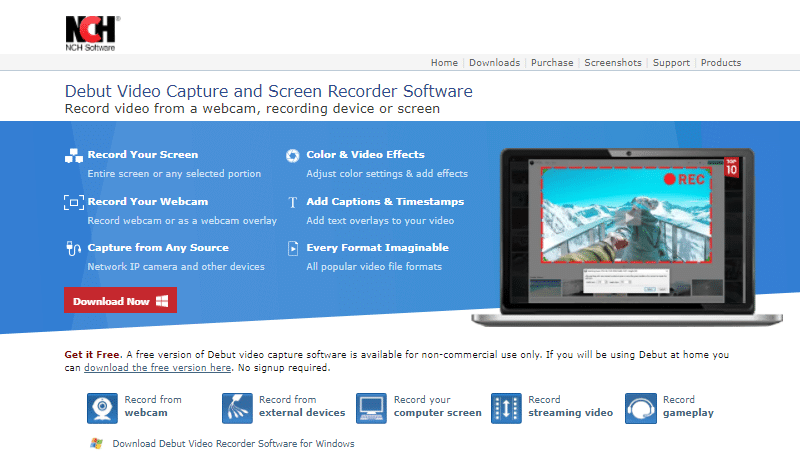Click the NCH Software logo
The width and height of the screenshot is (800, 456).
92,34
